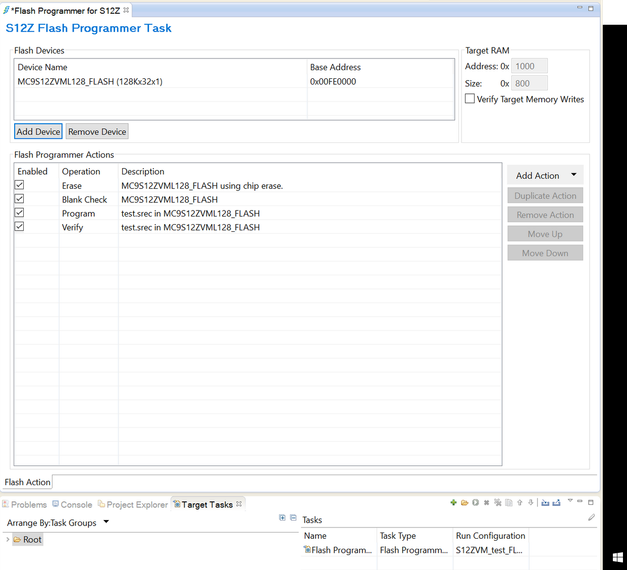The image size is (627, 570).
Task: Click the move task down arrow icon
Action: click(531, 503)
